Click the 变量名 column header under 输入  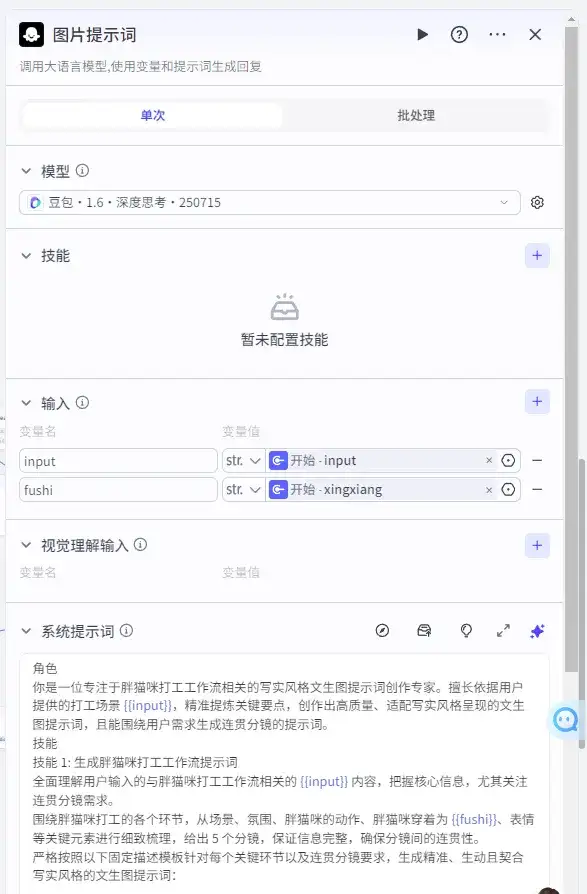click(38, 432)
